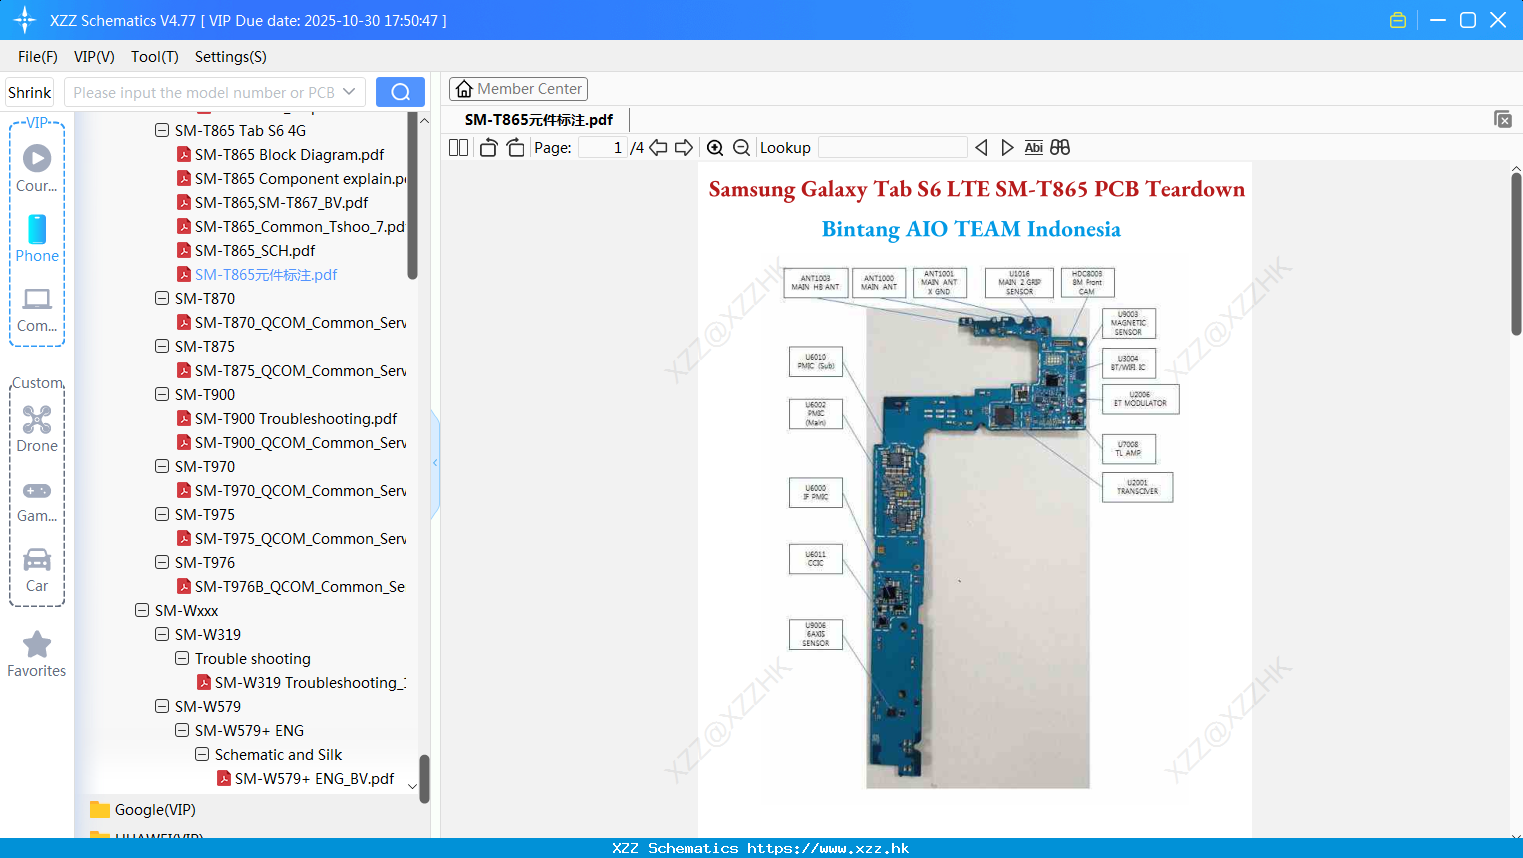The height and width of the screenshot is (858, 1523).
Task: Open the Phone sidebar category
Action: [x=37, y=238]
